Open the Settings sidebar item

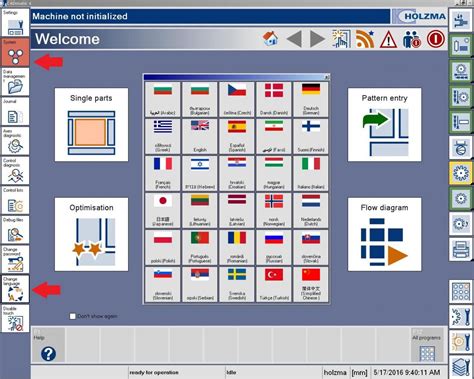click(x=15, y=23)
